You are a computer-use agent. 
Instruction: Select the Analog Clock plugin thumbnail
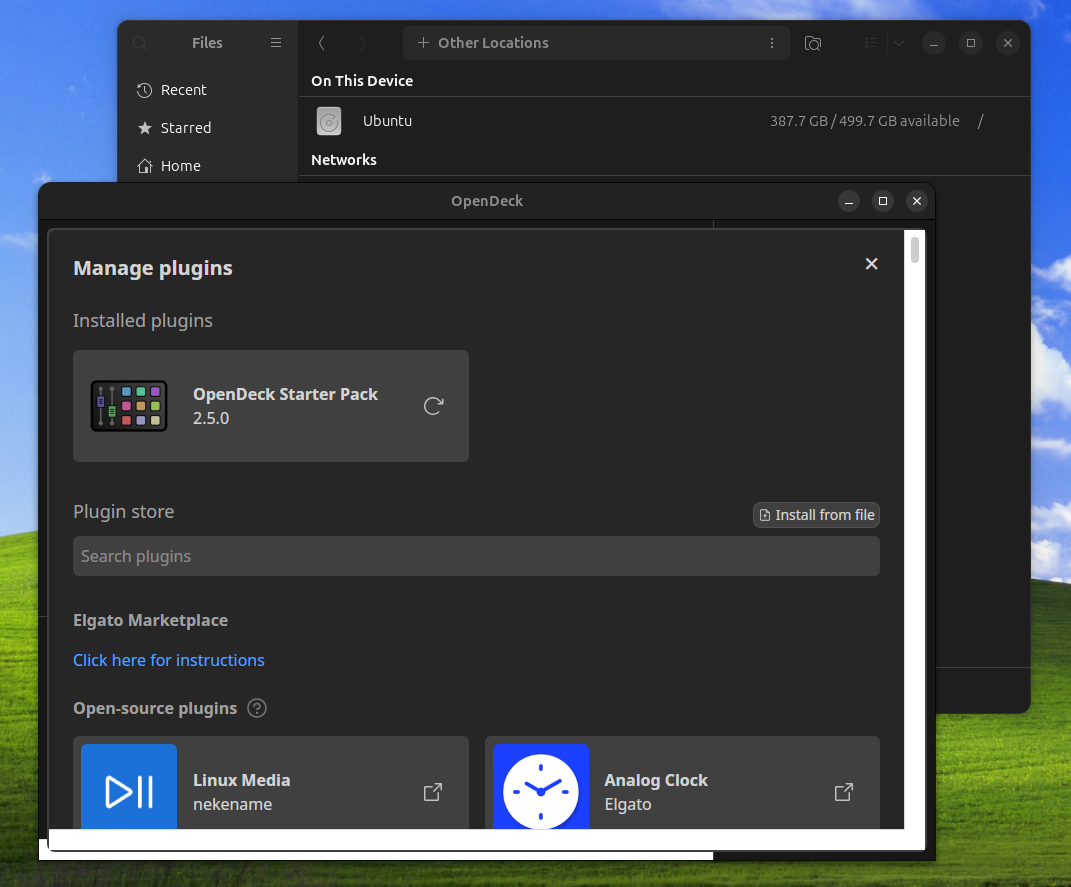[x=541, y=787]
